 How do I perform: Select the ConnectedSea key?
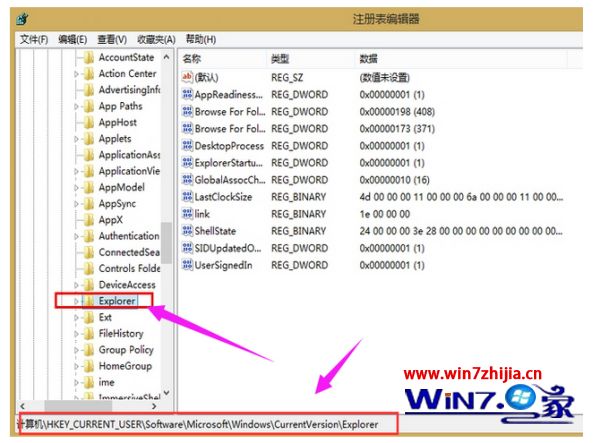(x=129, y=252)
